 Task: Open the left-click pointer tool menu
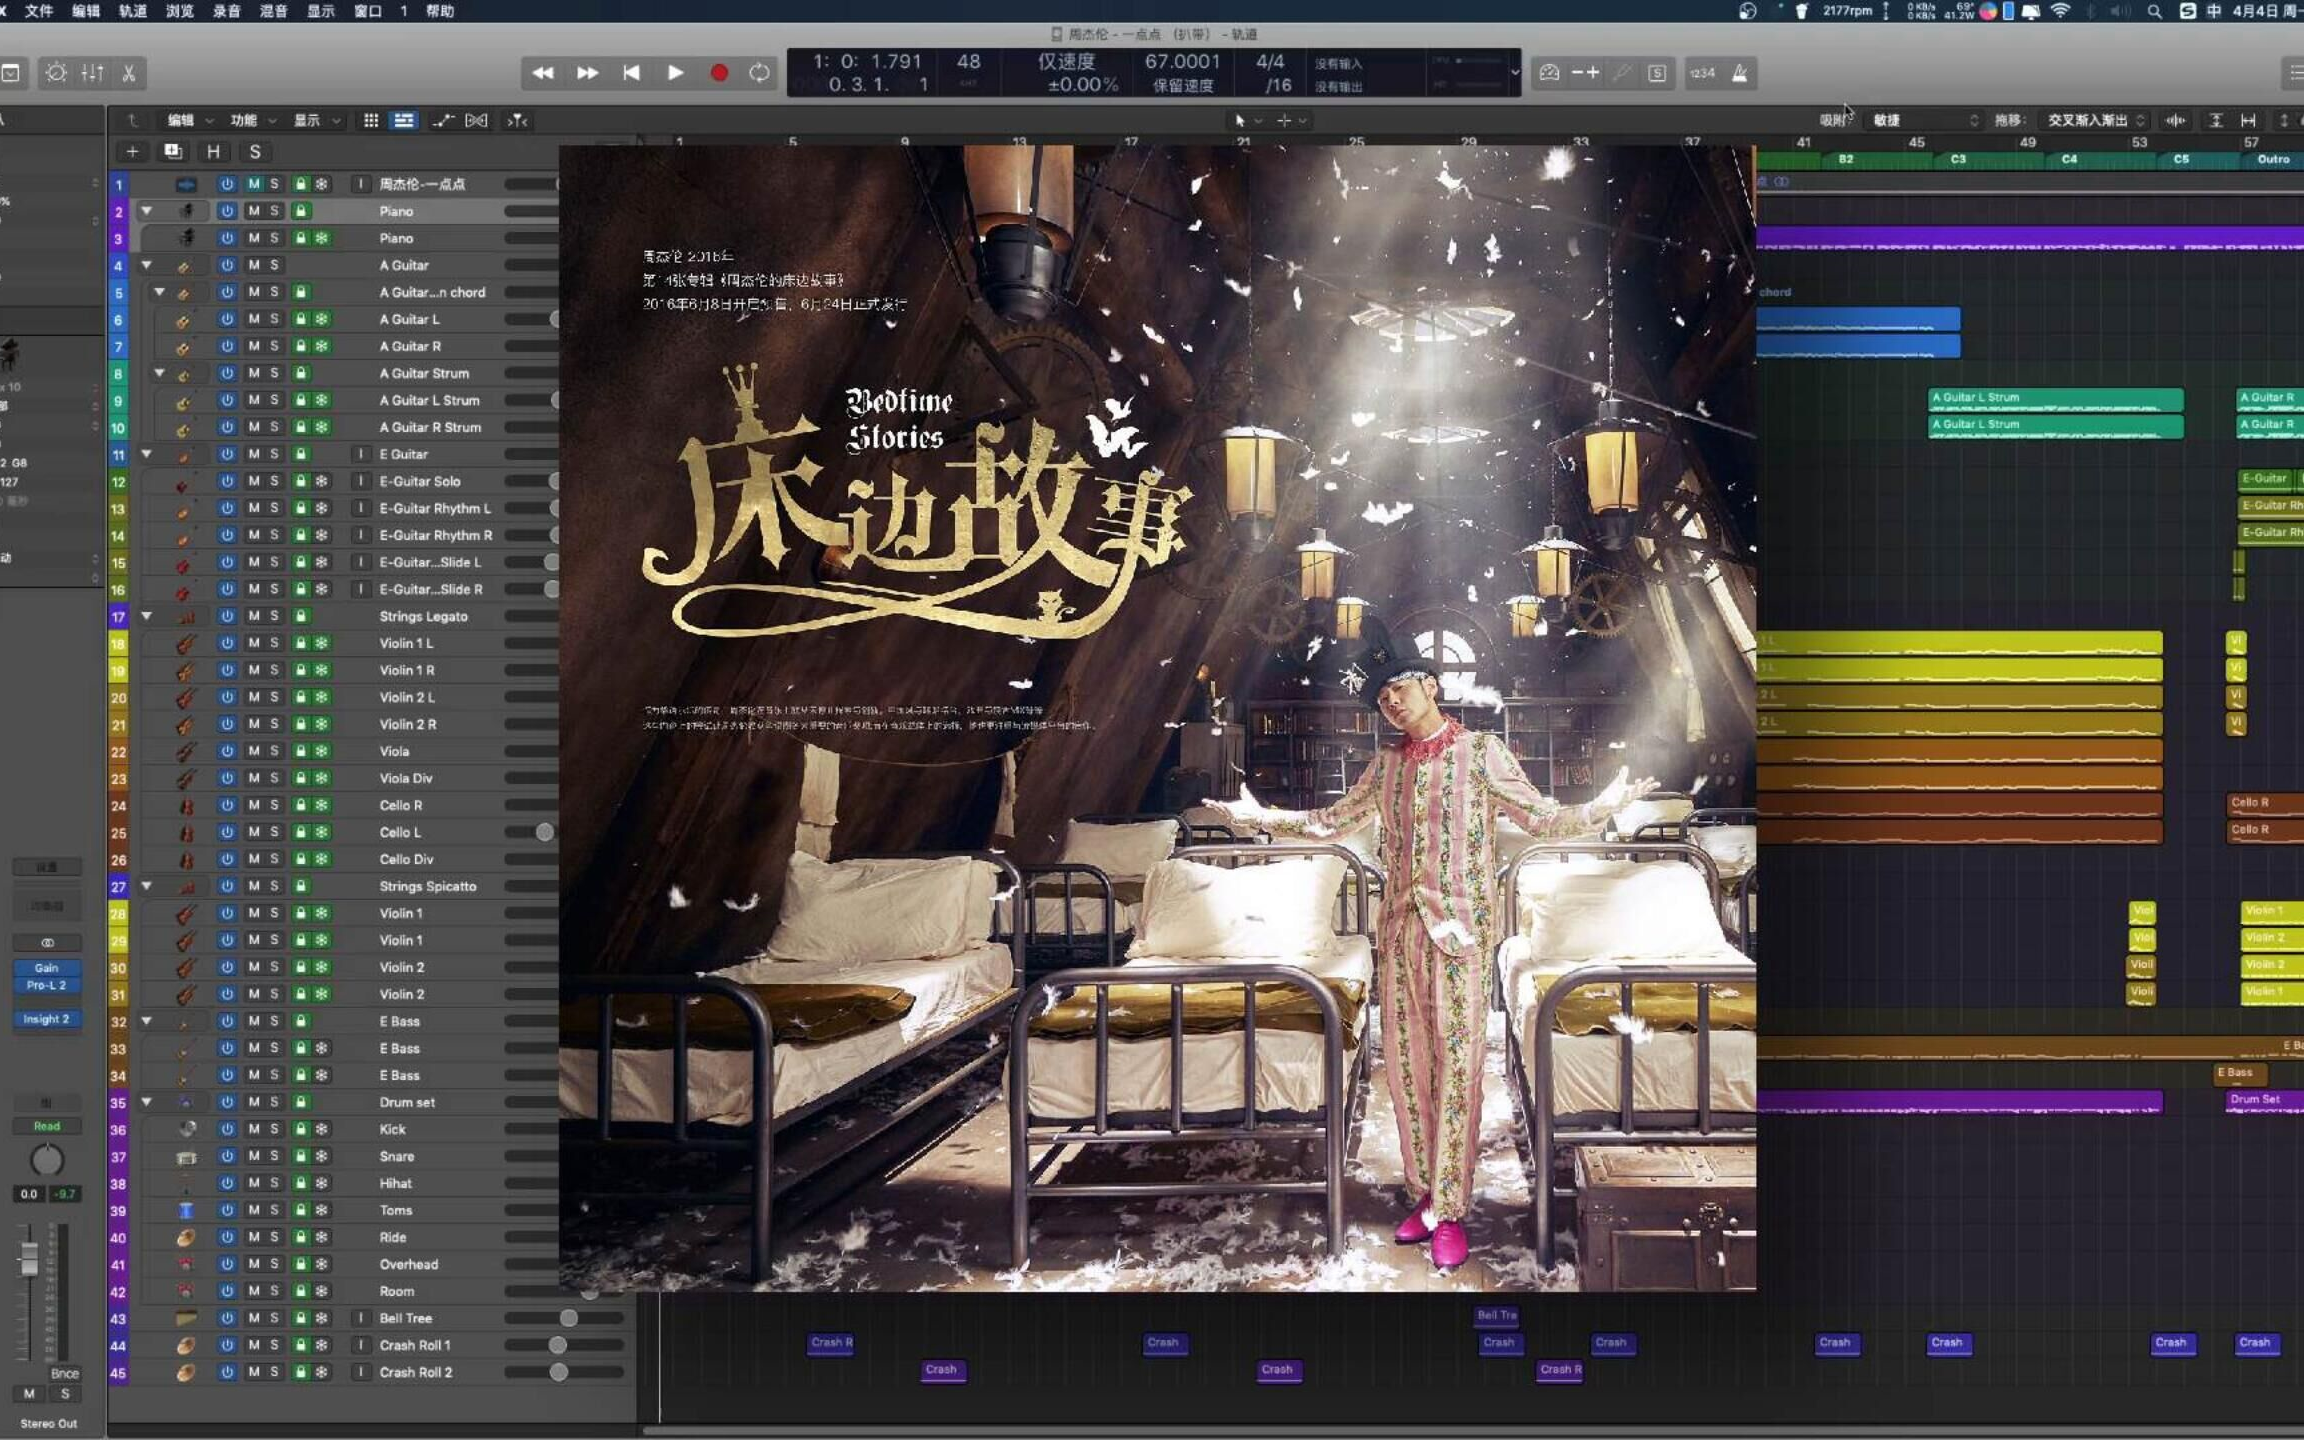(x=1247, y=120)
